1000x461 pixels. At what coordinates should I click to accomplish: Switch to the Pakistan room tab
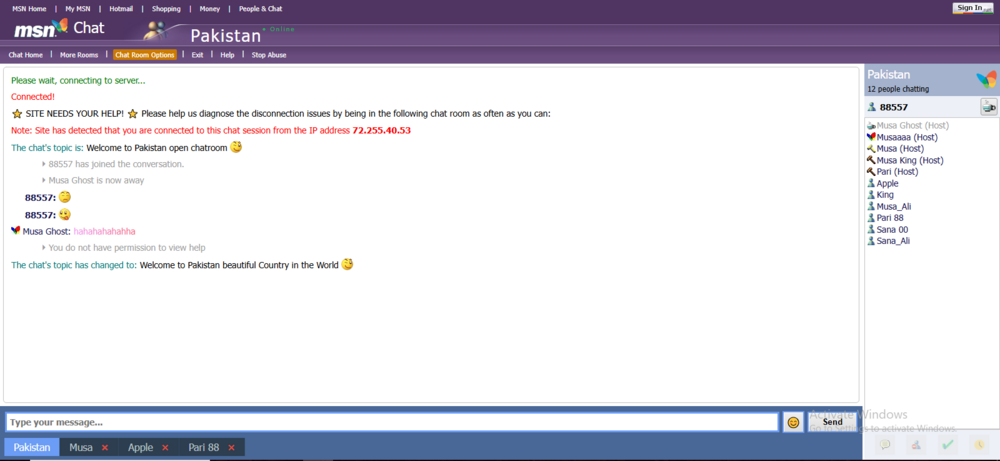tap(32, 448)
